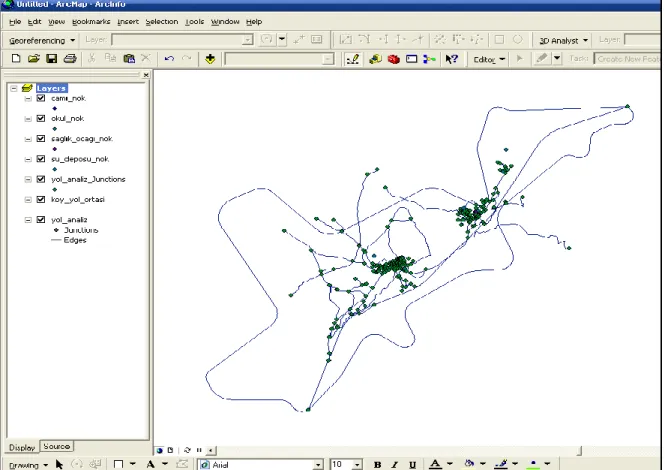This screenshot has width=665, height=470.
Task: Open the Editor dropdown menu
Action: pos(489,59)
